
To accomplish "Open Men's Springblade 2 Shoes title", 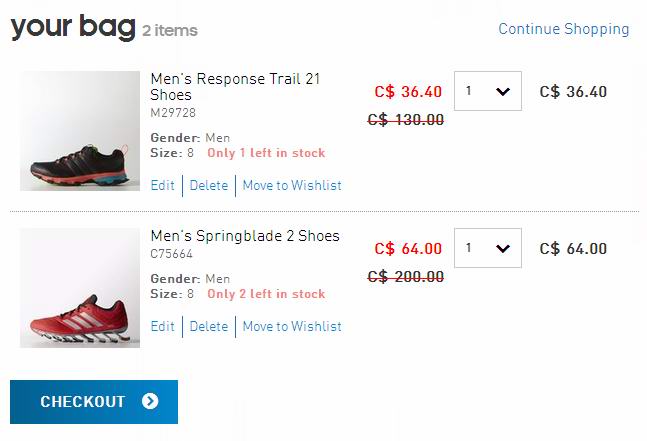I will click(245, 236).
